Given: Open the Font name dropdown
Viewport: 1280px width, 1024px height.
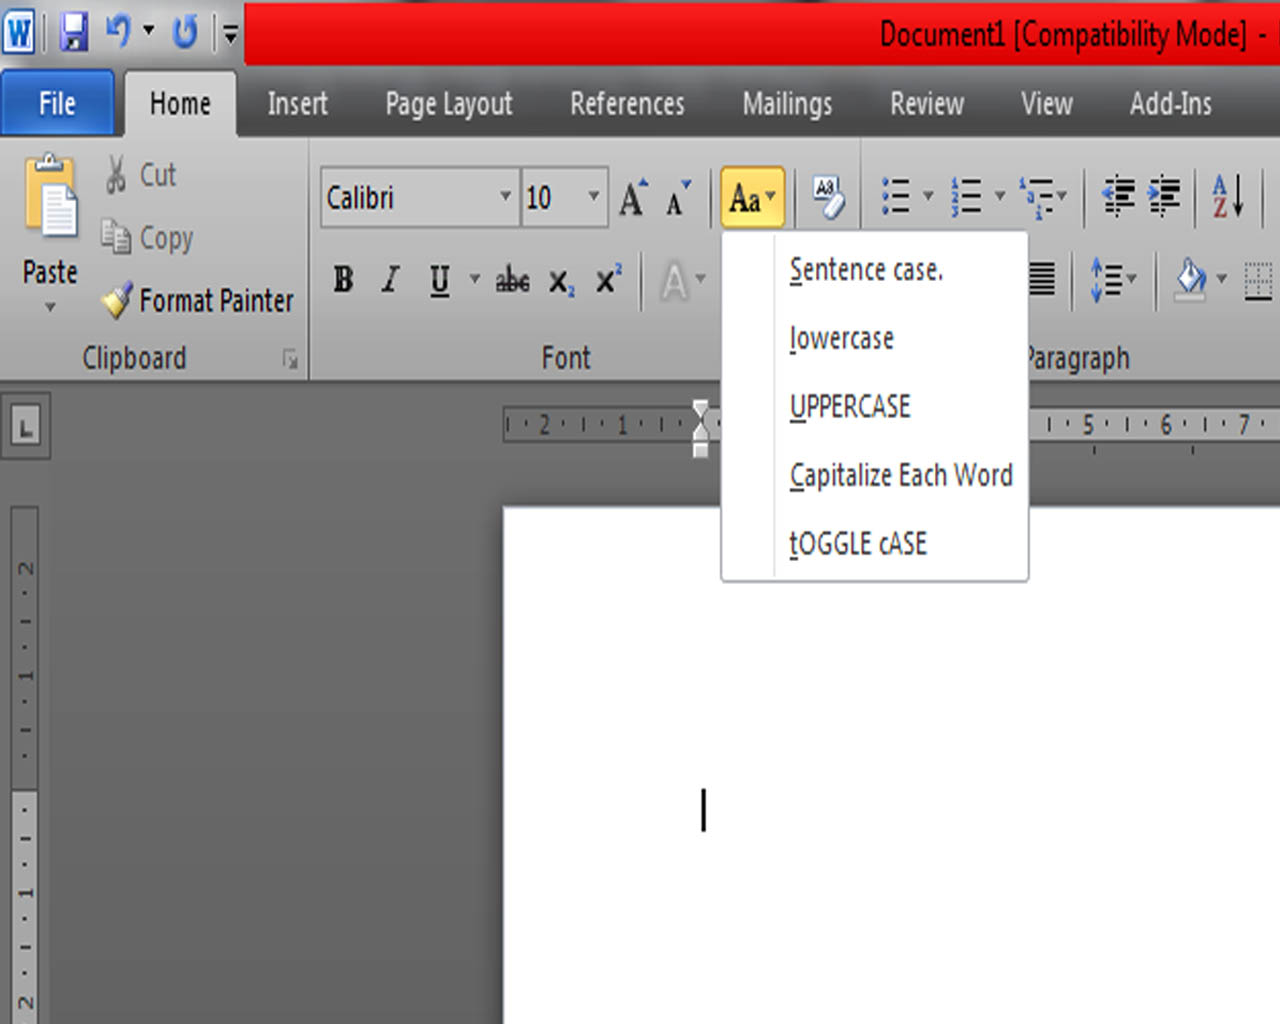Looking at the screenshot, I should pos(505,197).
